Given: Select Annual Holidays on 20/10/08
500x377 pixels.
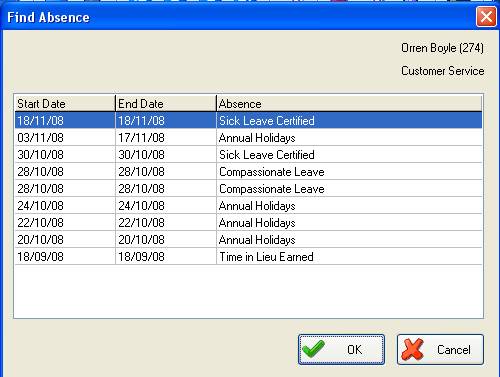Looking at the screenshot, I should tap(248, 239).
